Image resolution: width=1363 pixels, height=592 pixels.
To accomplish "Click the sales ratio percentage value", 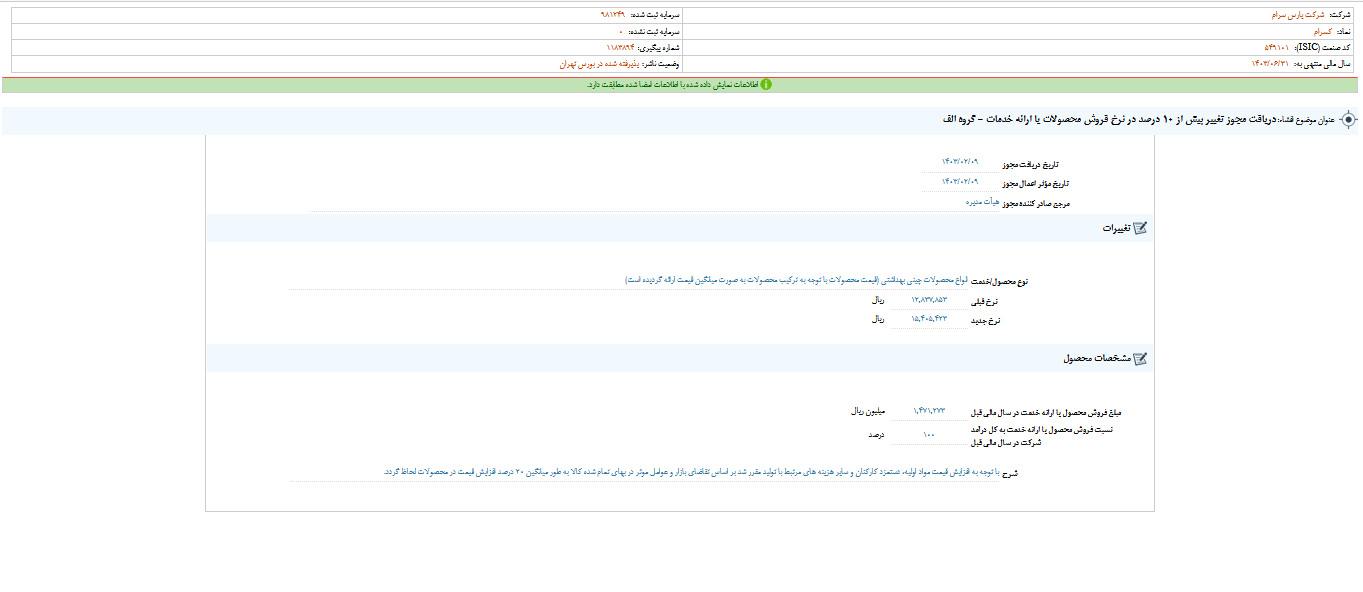I will (x=929, y=435).
